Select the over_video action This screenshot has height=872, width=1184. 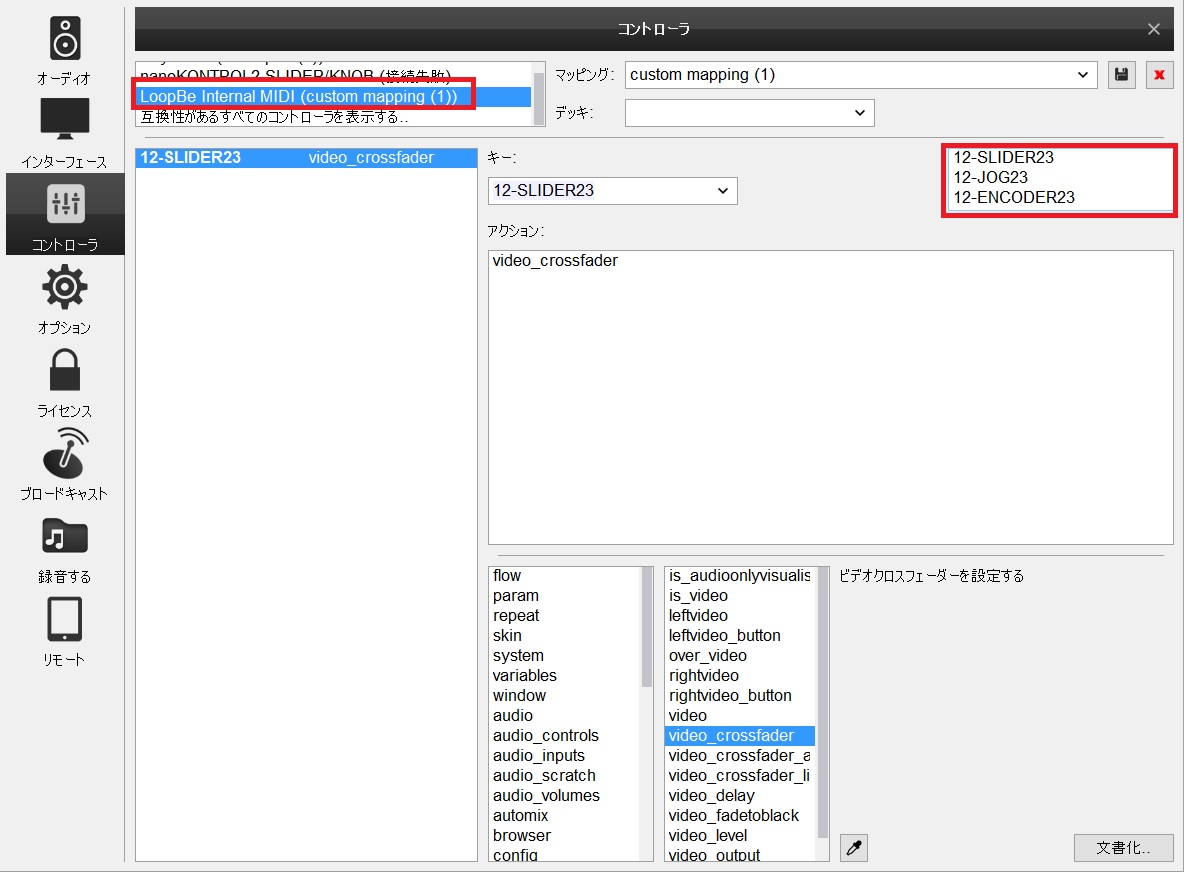(x=740, y=655)
